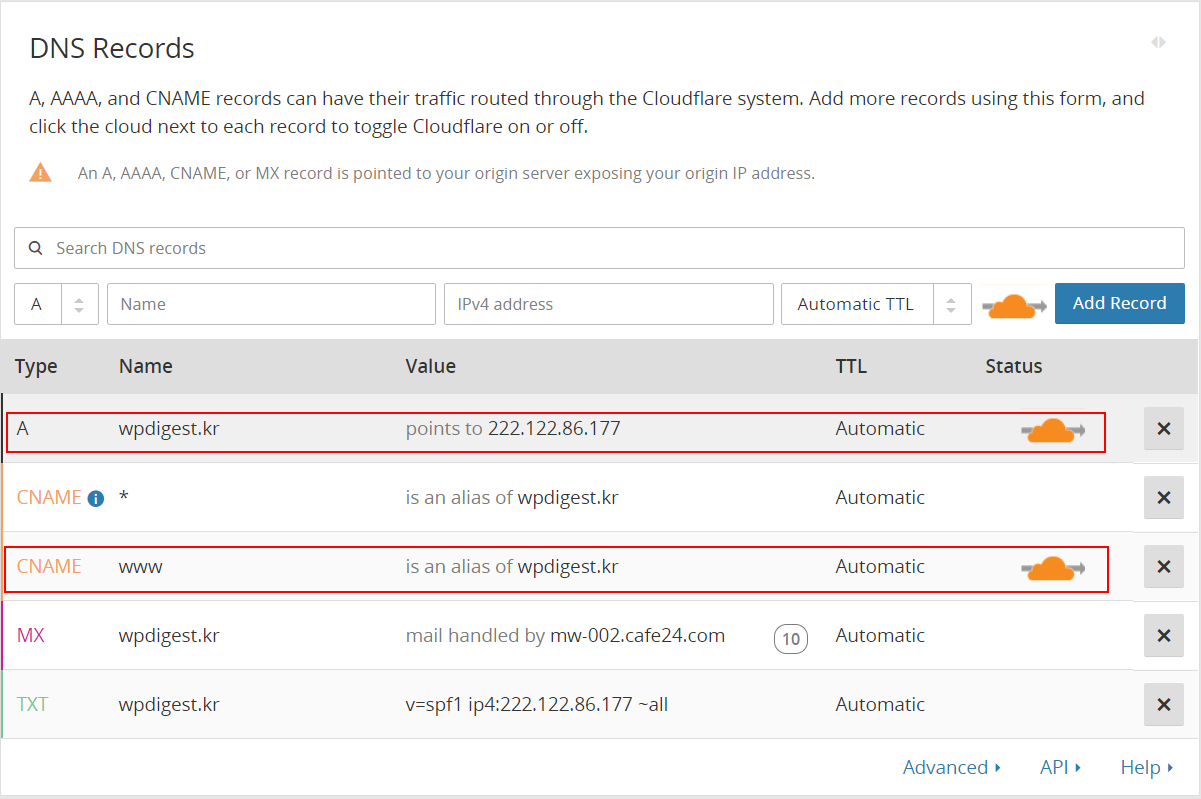Click the Status column header
This screenshot has height=799, width=1201.
click(1013, 366)
